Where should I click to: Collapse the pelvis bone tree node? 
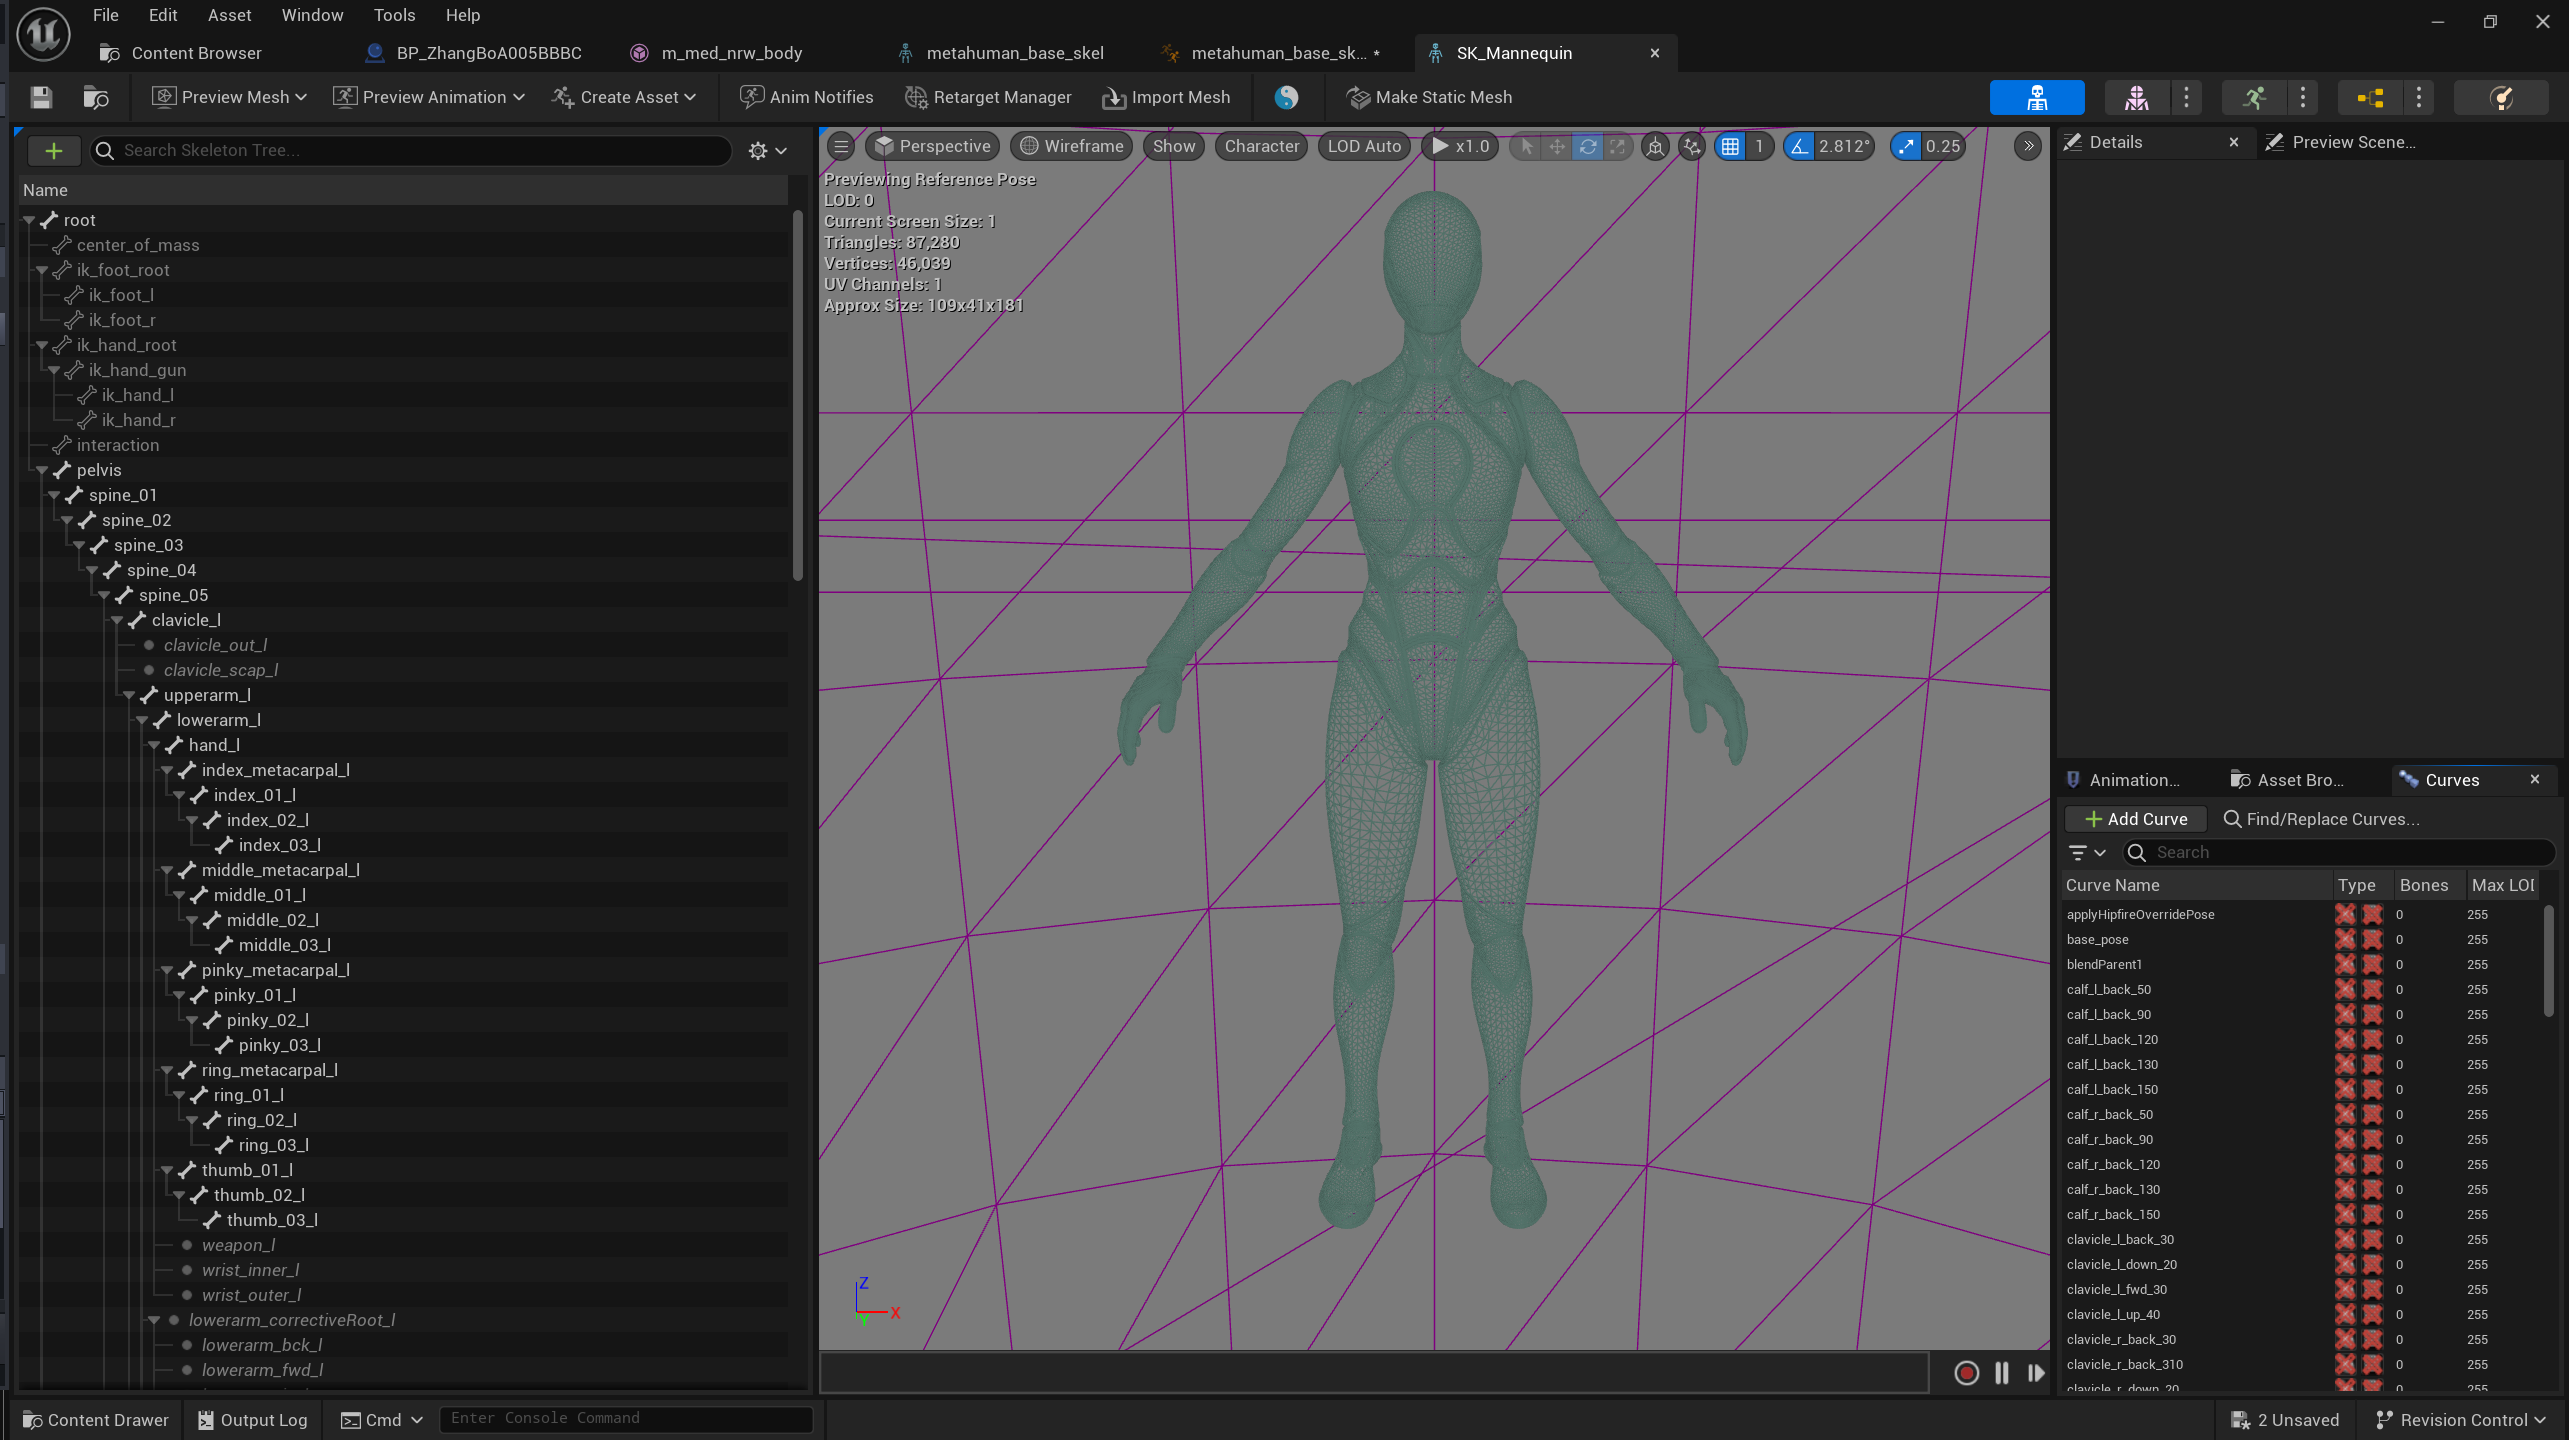coord(42,470)
